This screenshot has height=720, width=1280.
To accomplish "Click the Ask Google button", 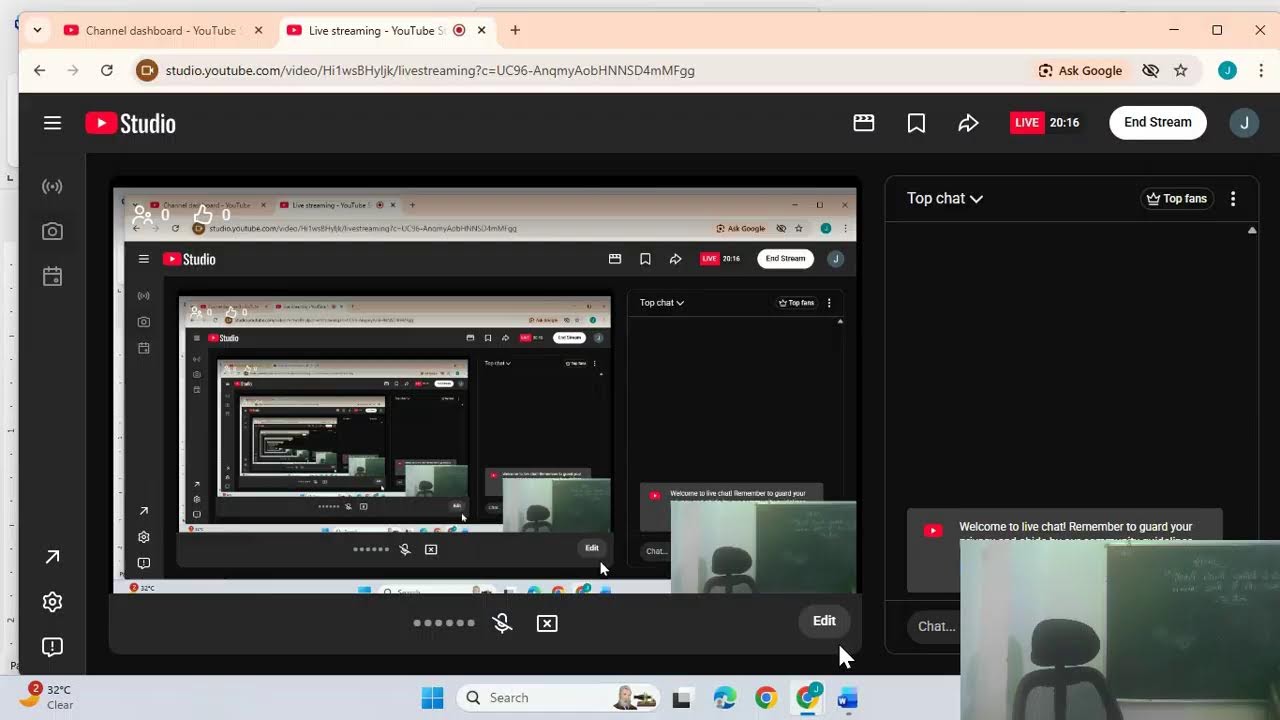I will click(x=1080, y=70).
